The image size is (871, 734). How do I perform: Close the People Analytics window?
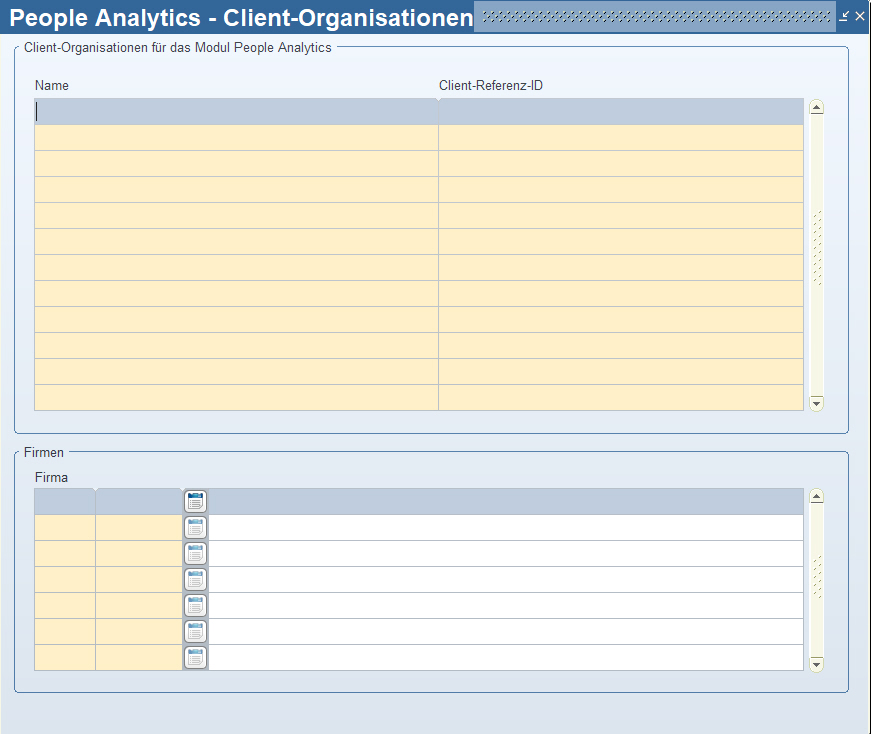pos(860,16)
